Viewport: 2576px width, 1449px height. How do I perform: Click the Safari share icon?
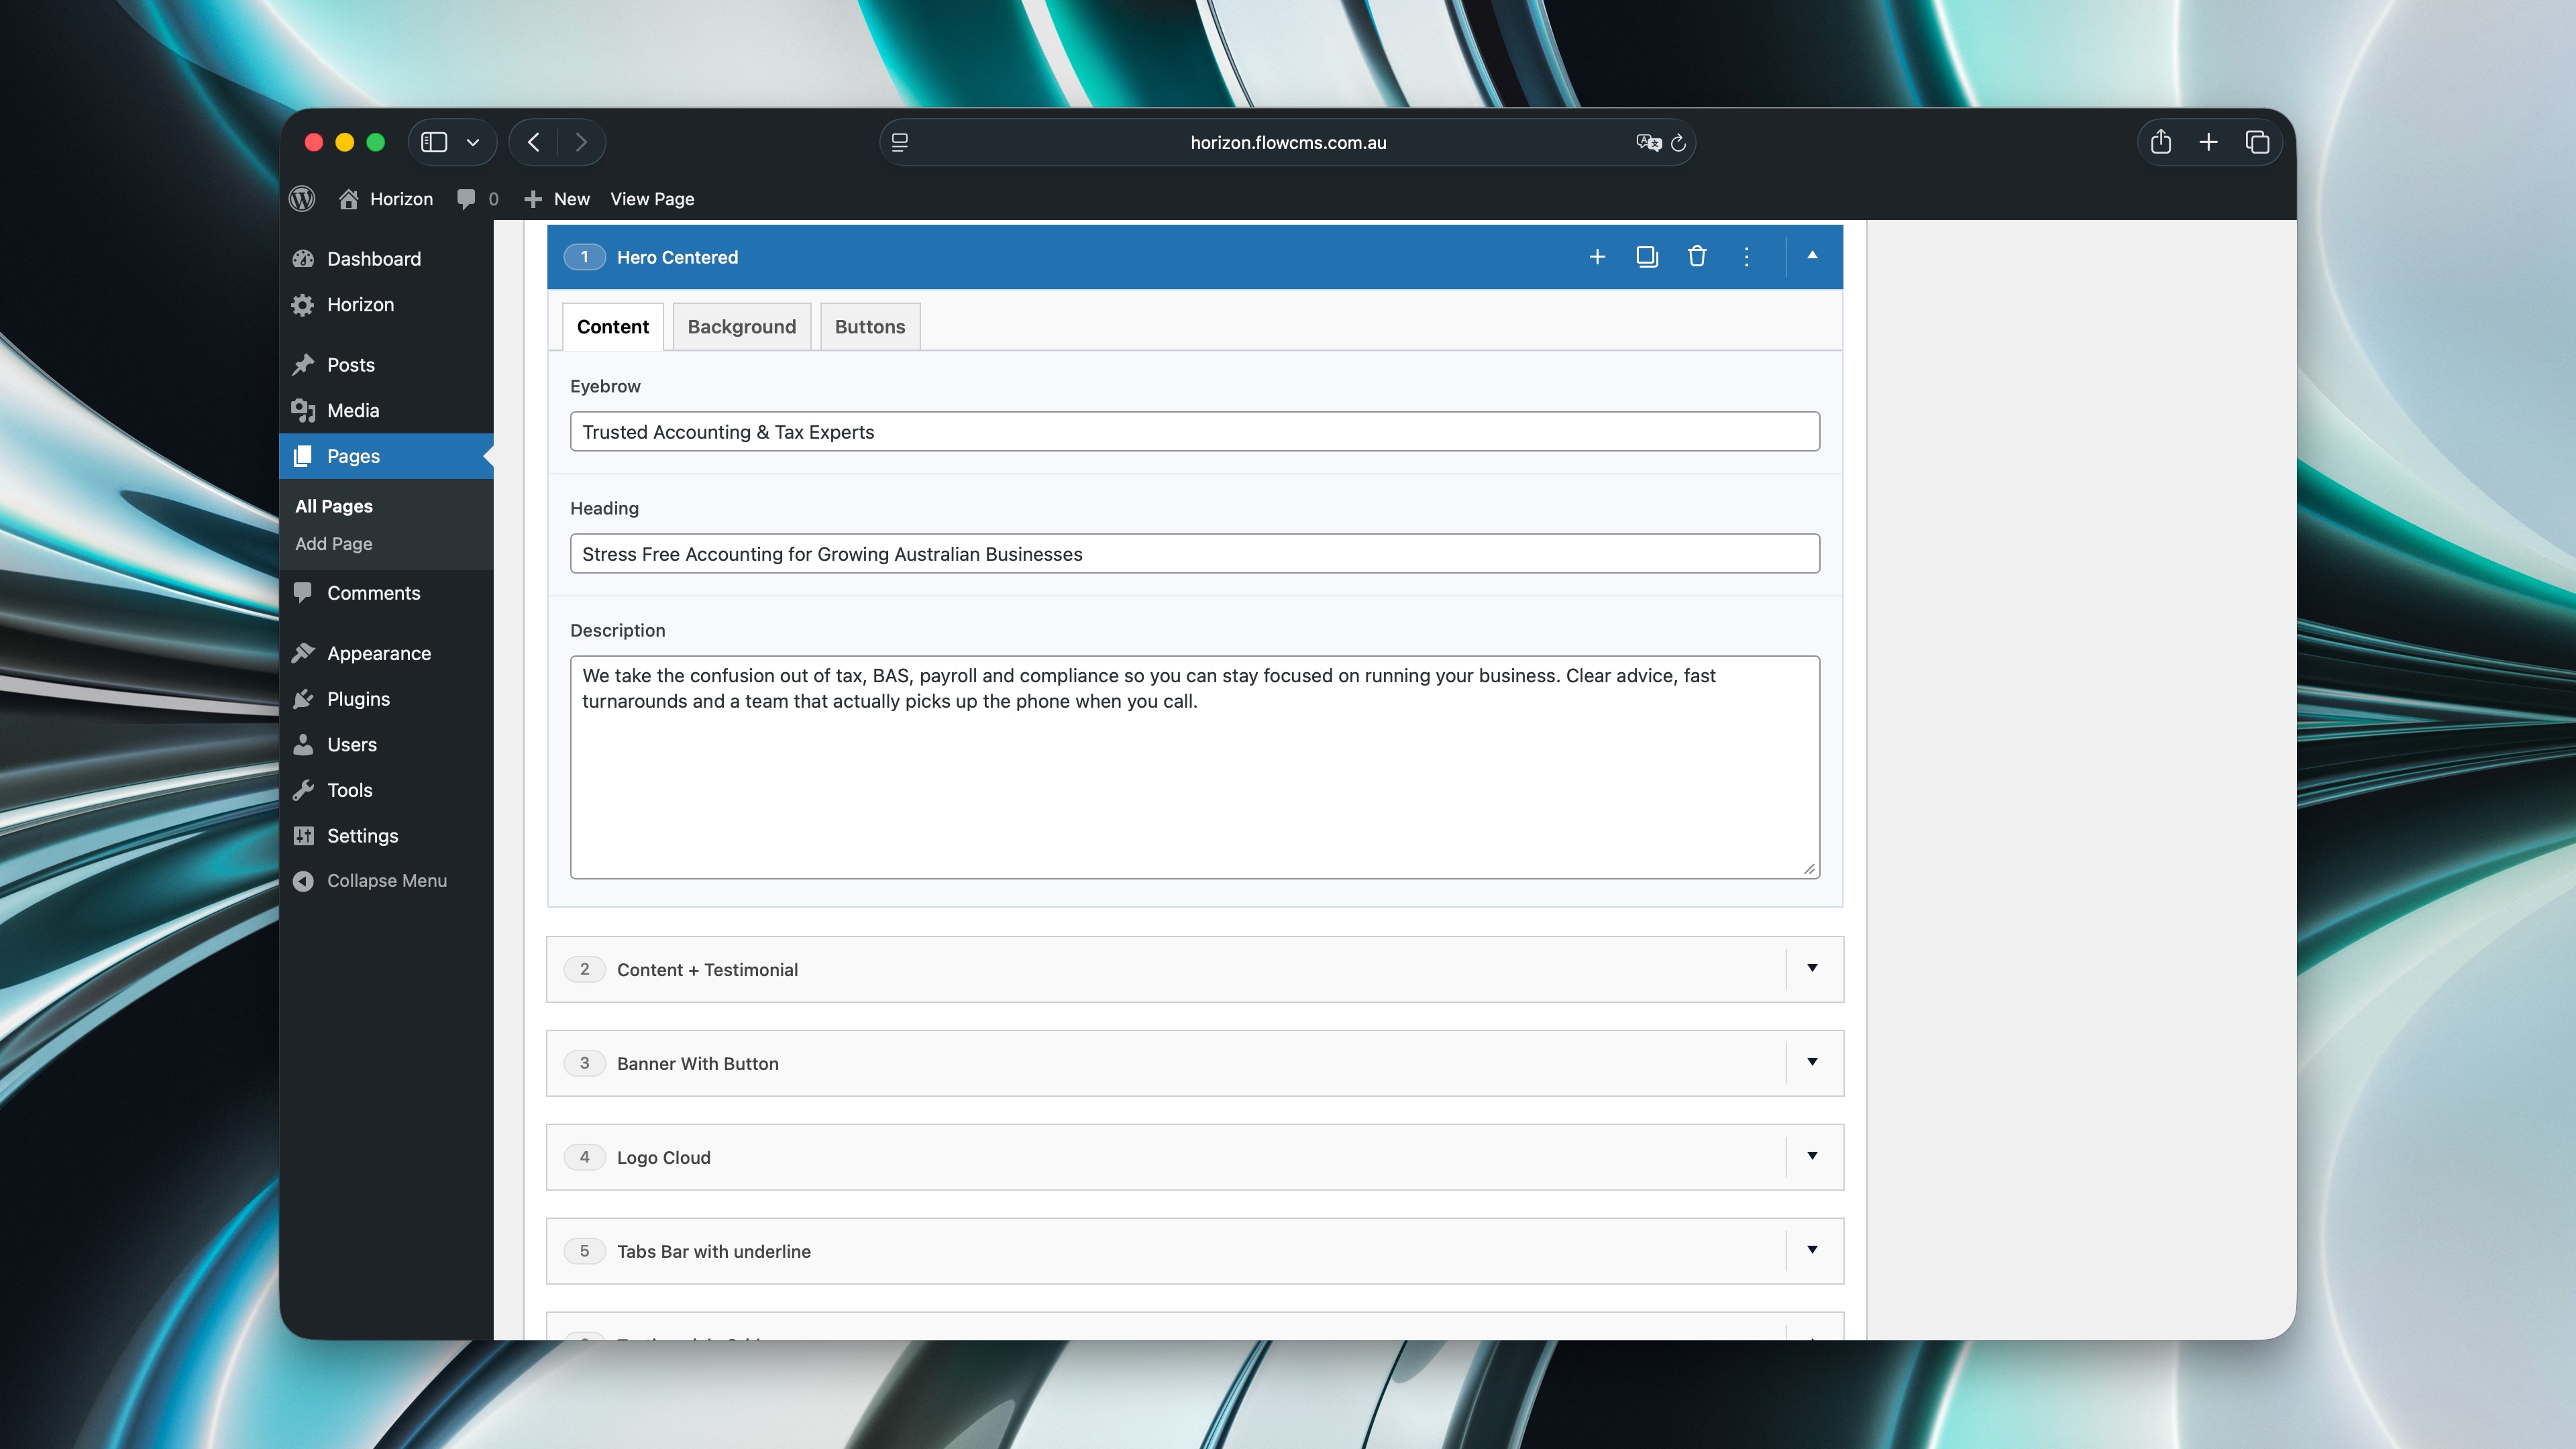coord(2160,143)
